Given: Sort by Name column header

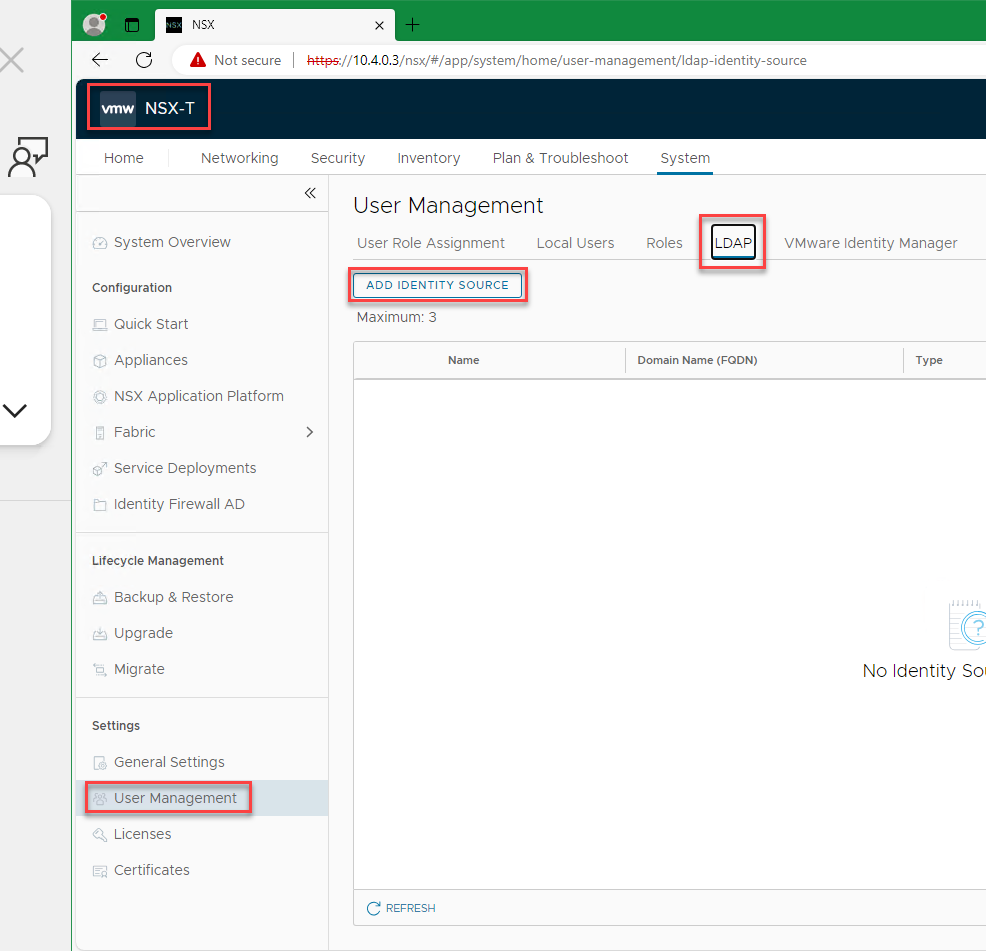Looking at the screenshot, I should coord(463,360).
